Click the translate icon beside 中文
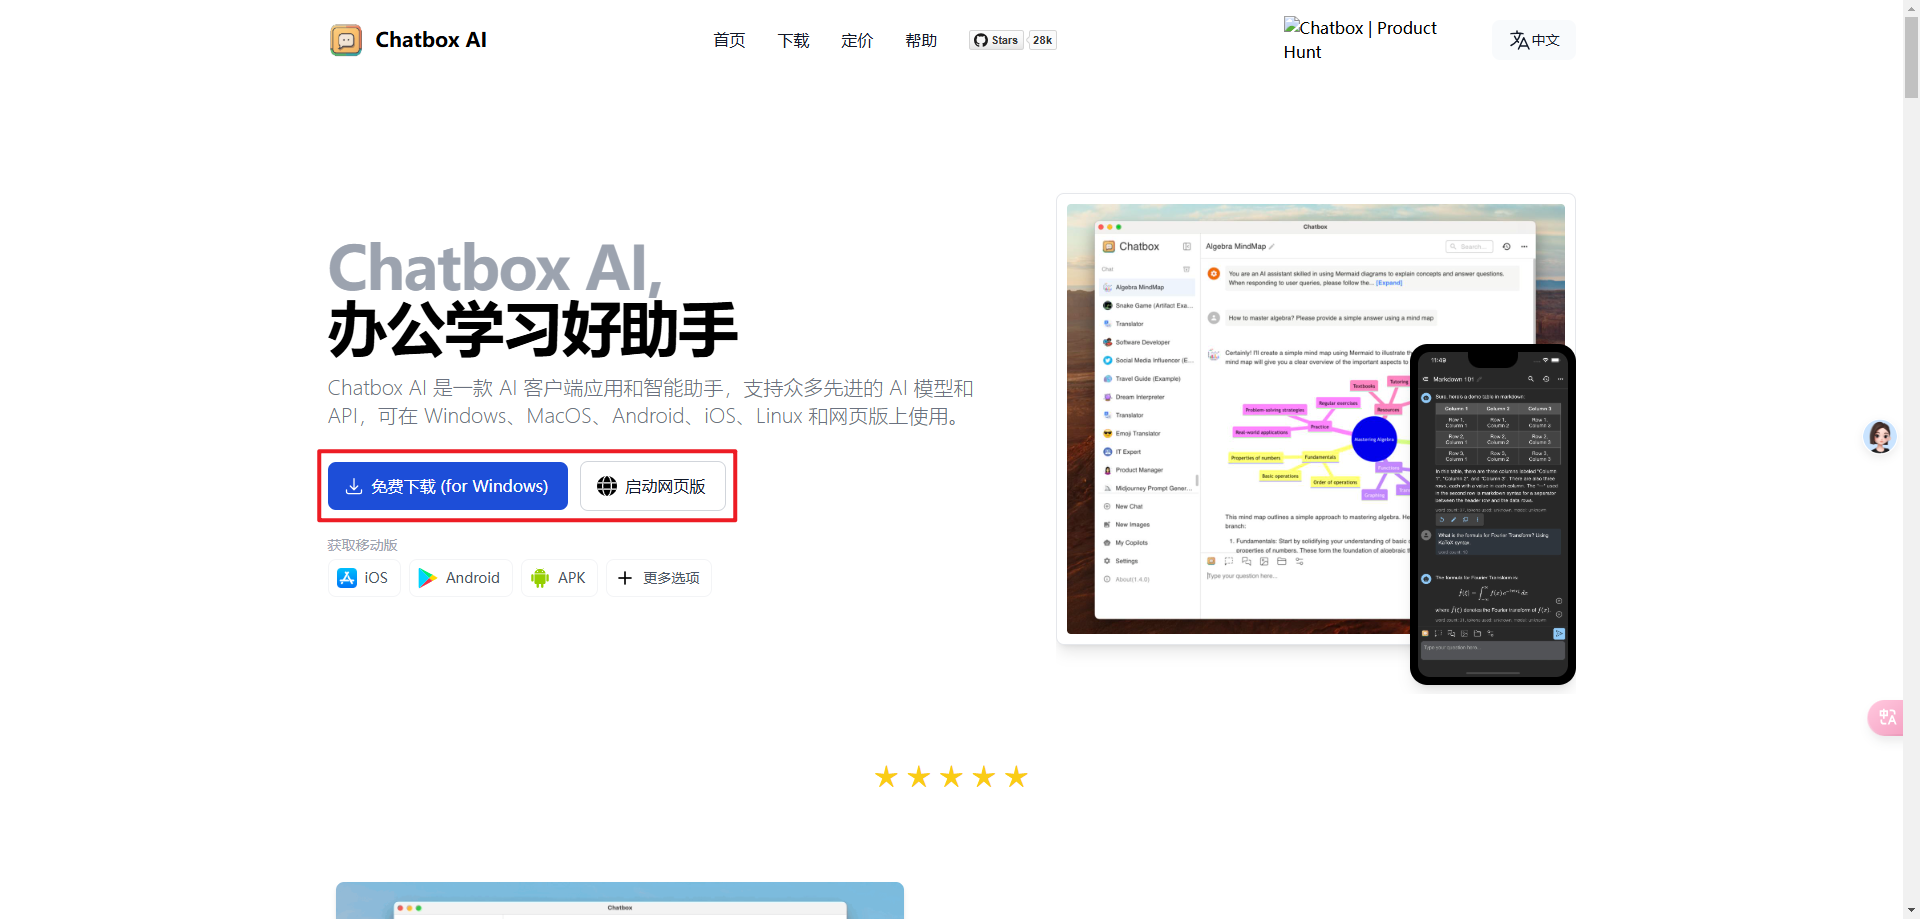The height and width of the screenshot is (919, 1920). click(x=1519, y=40)
